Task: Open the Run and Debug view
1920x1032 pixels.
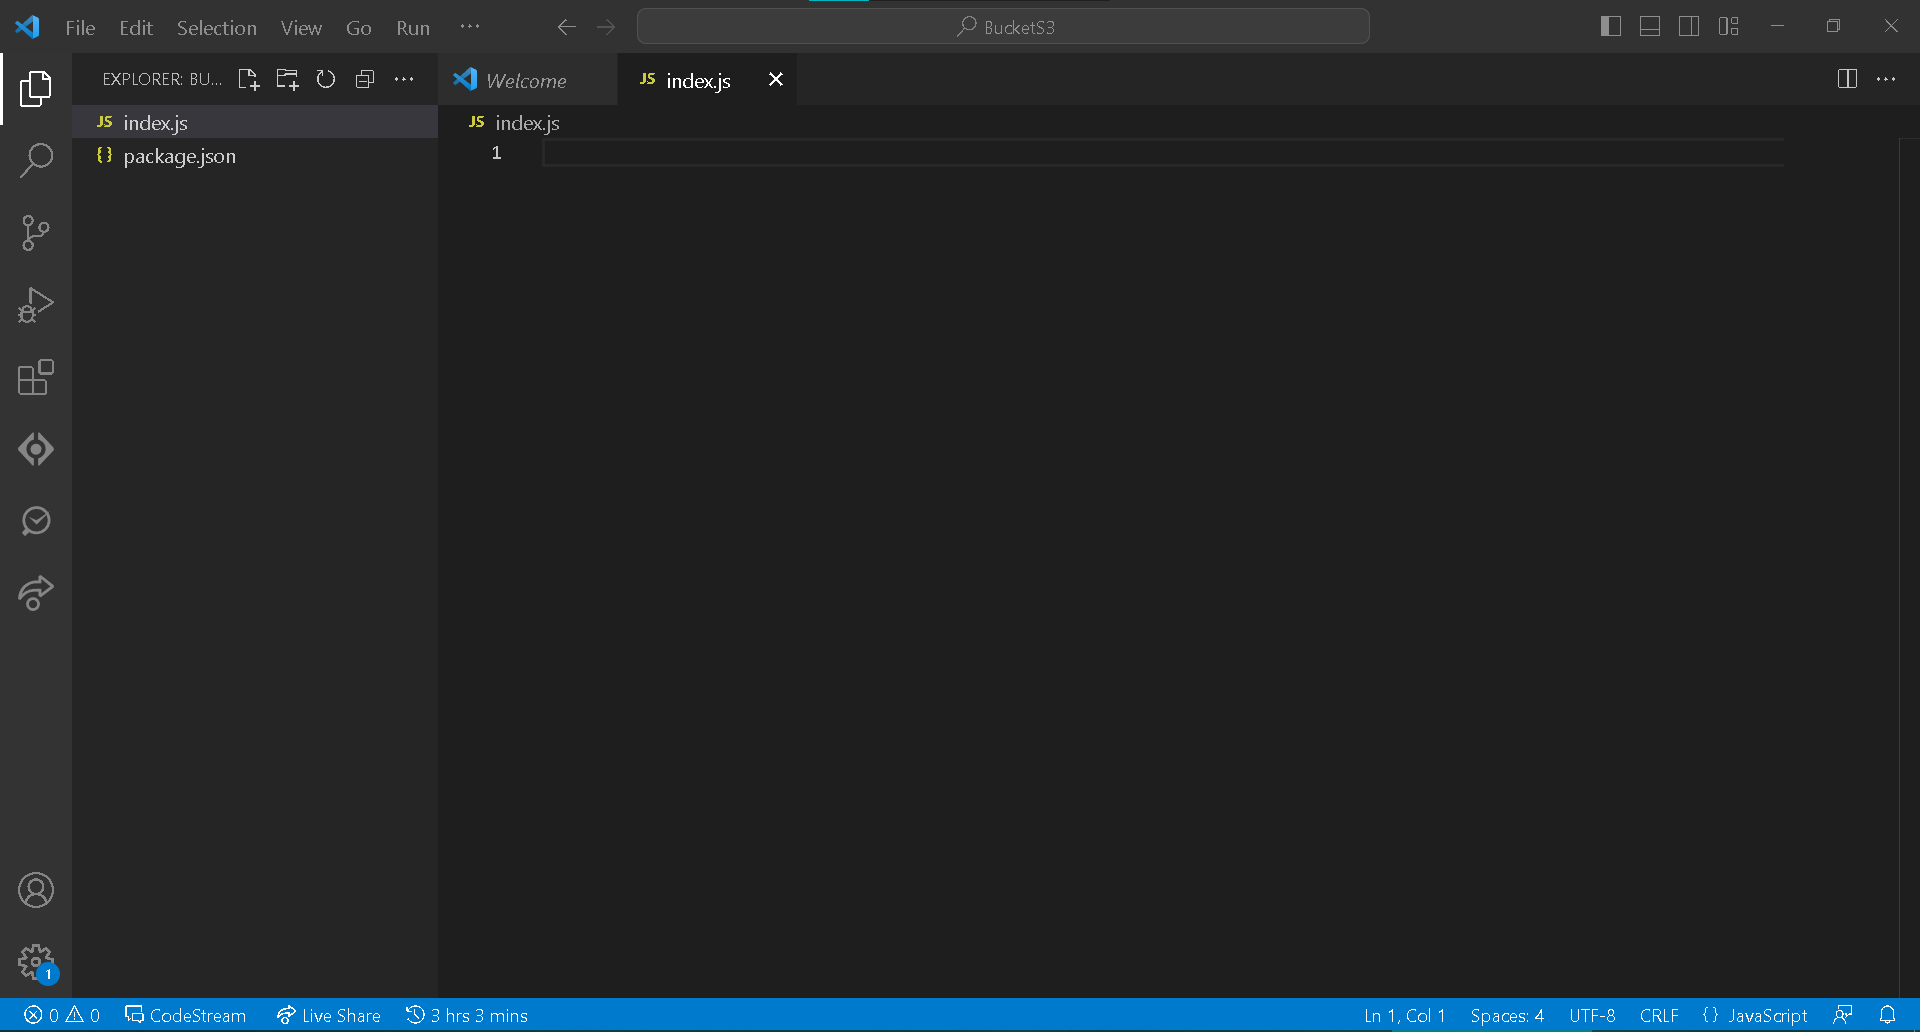Action: (36, 305)
